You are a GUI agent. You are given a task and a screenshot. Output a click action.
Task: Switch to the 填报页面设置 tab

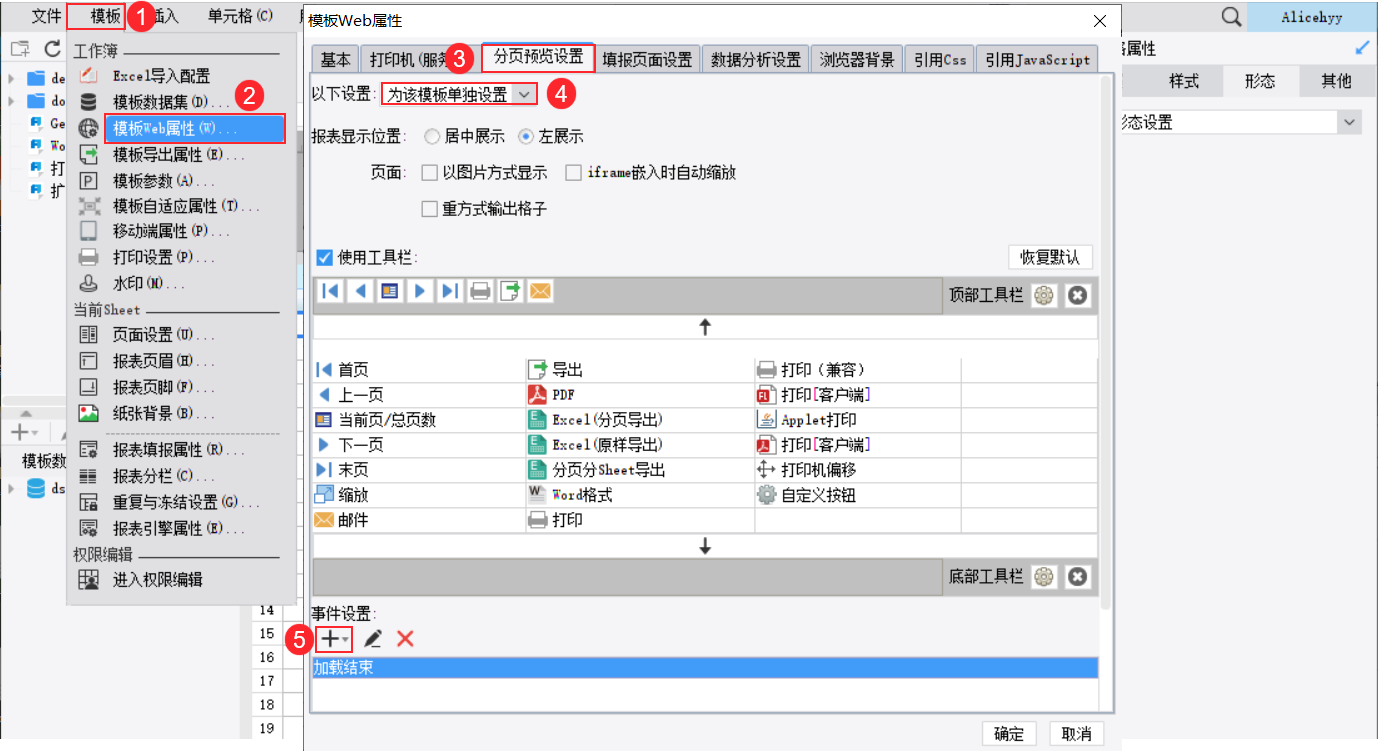tap(647, 59)
